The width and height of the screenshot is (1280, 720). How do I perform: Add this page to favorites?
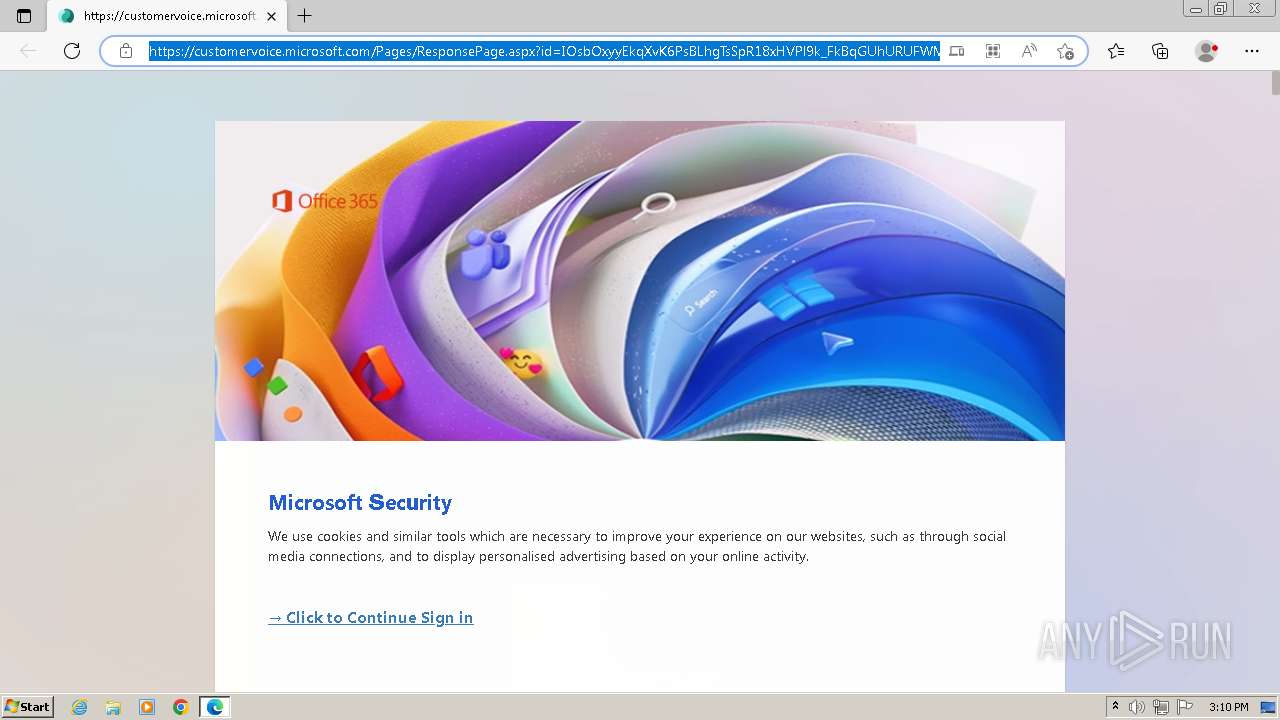click(x=1065, y=51)
